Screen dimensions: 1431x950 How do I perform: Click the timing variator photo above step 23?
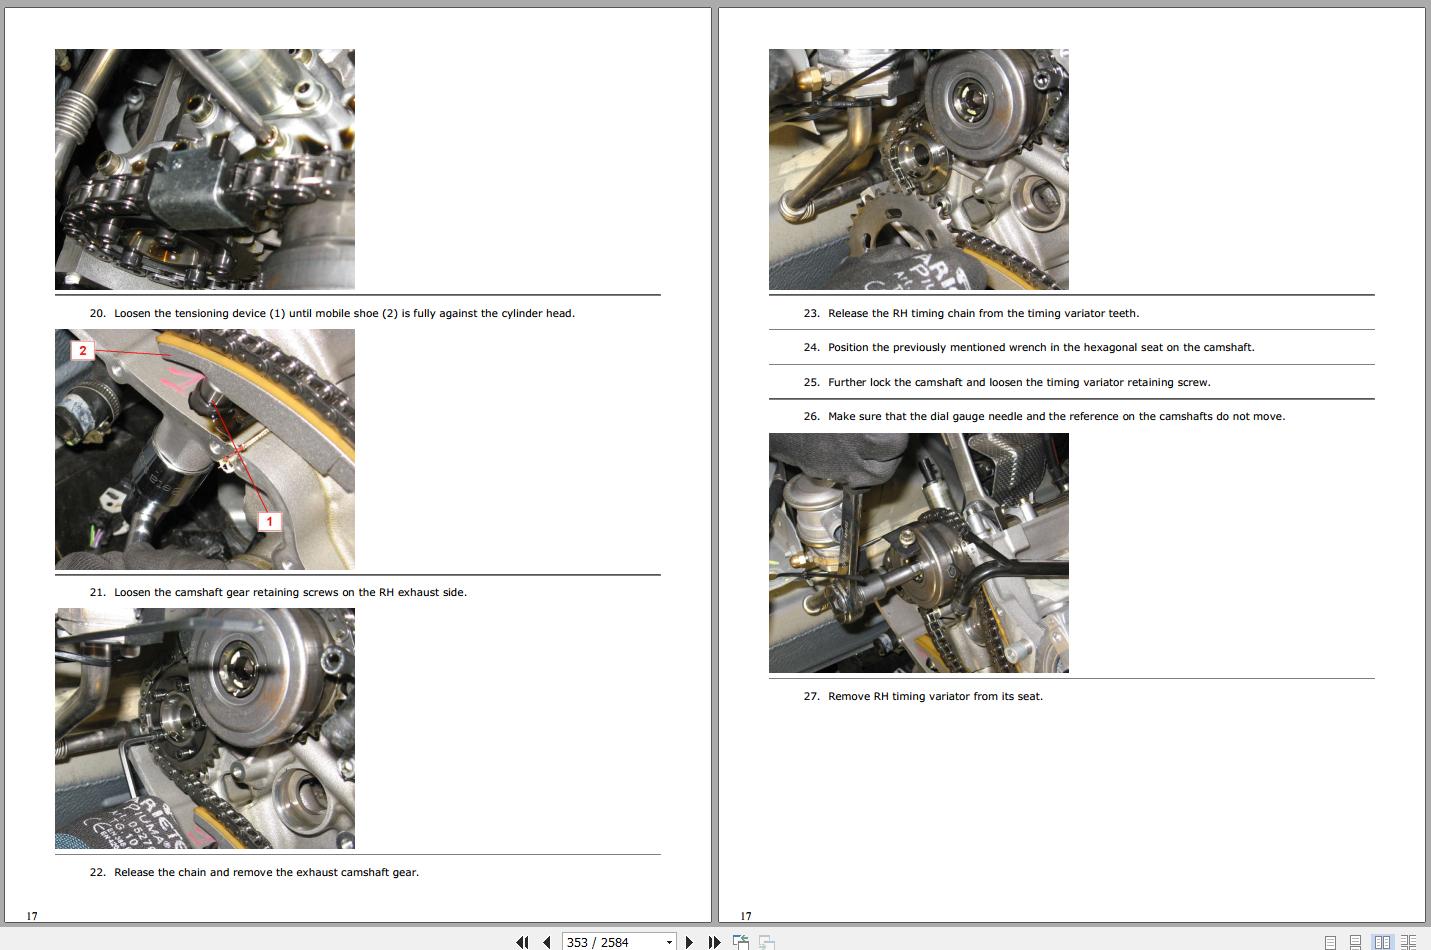(x=919, y=169)
